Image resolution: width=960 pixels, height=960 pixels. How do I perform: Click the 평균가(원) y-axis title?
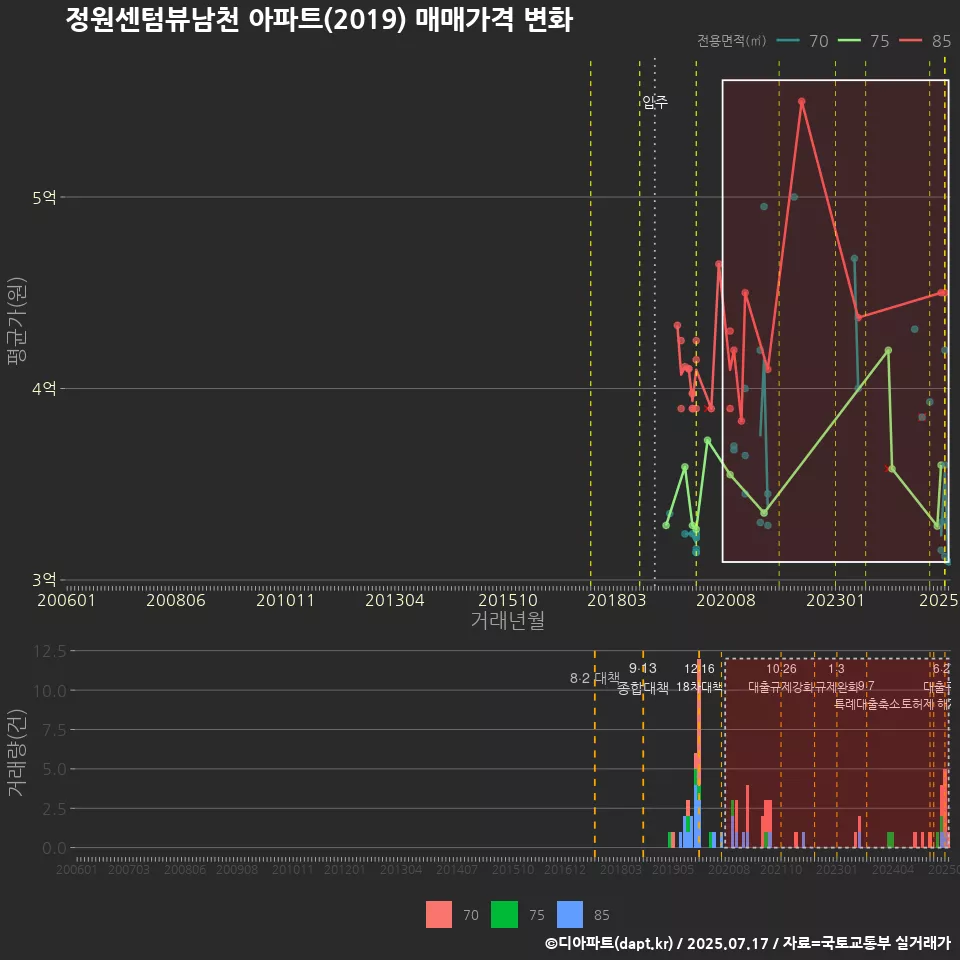tap(17, 321)
